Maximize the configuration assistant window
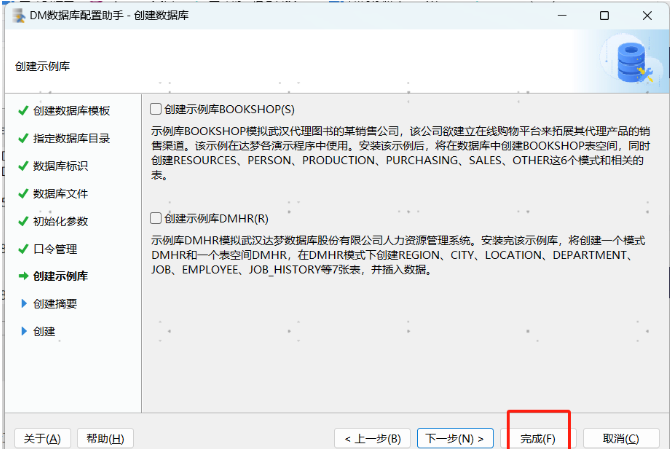Screen dimensions: 670x449 coord(604,15)
